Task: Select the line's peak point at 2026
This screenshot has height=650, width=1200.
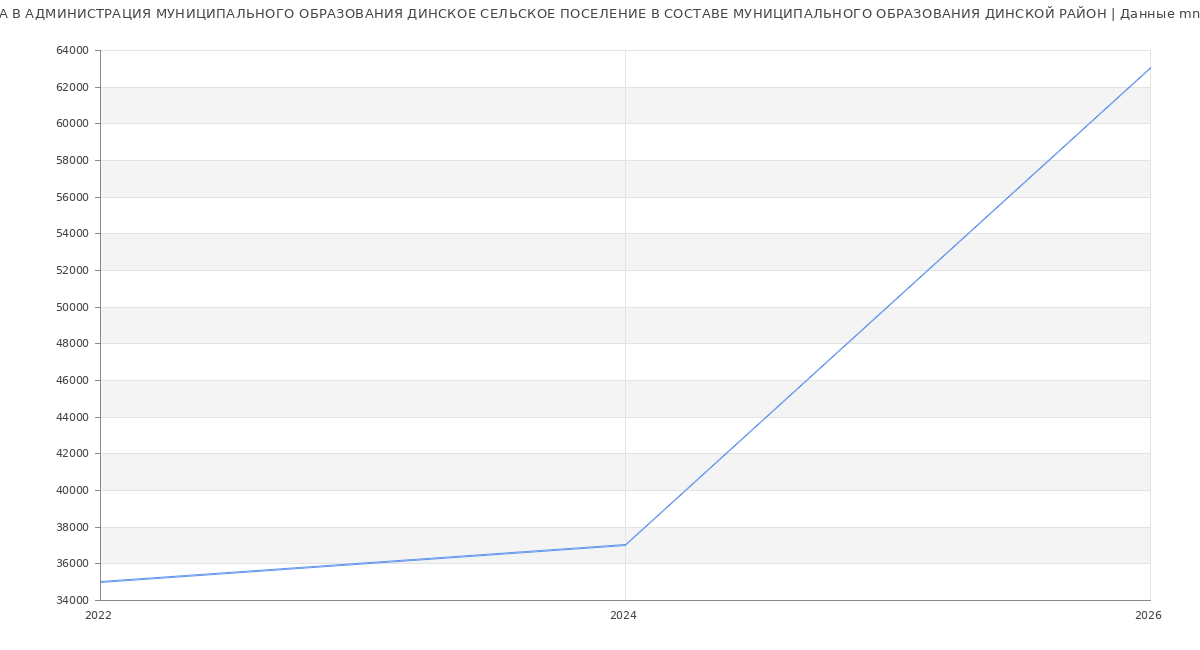Action: (1149, 68)
